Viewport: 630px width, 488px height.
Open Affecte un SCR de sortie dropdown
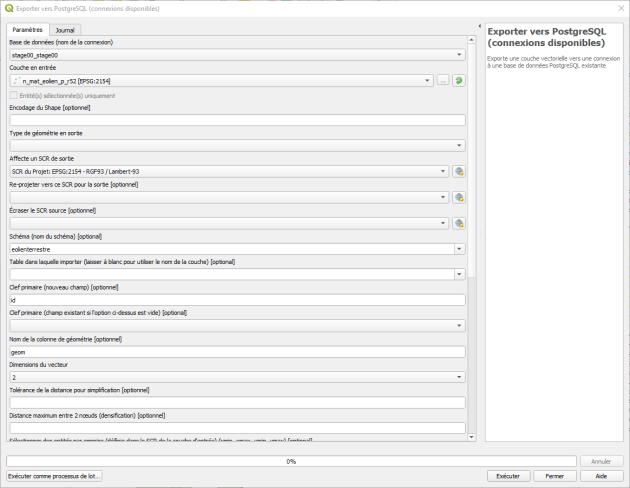[229, 172]
